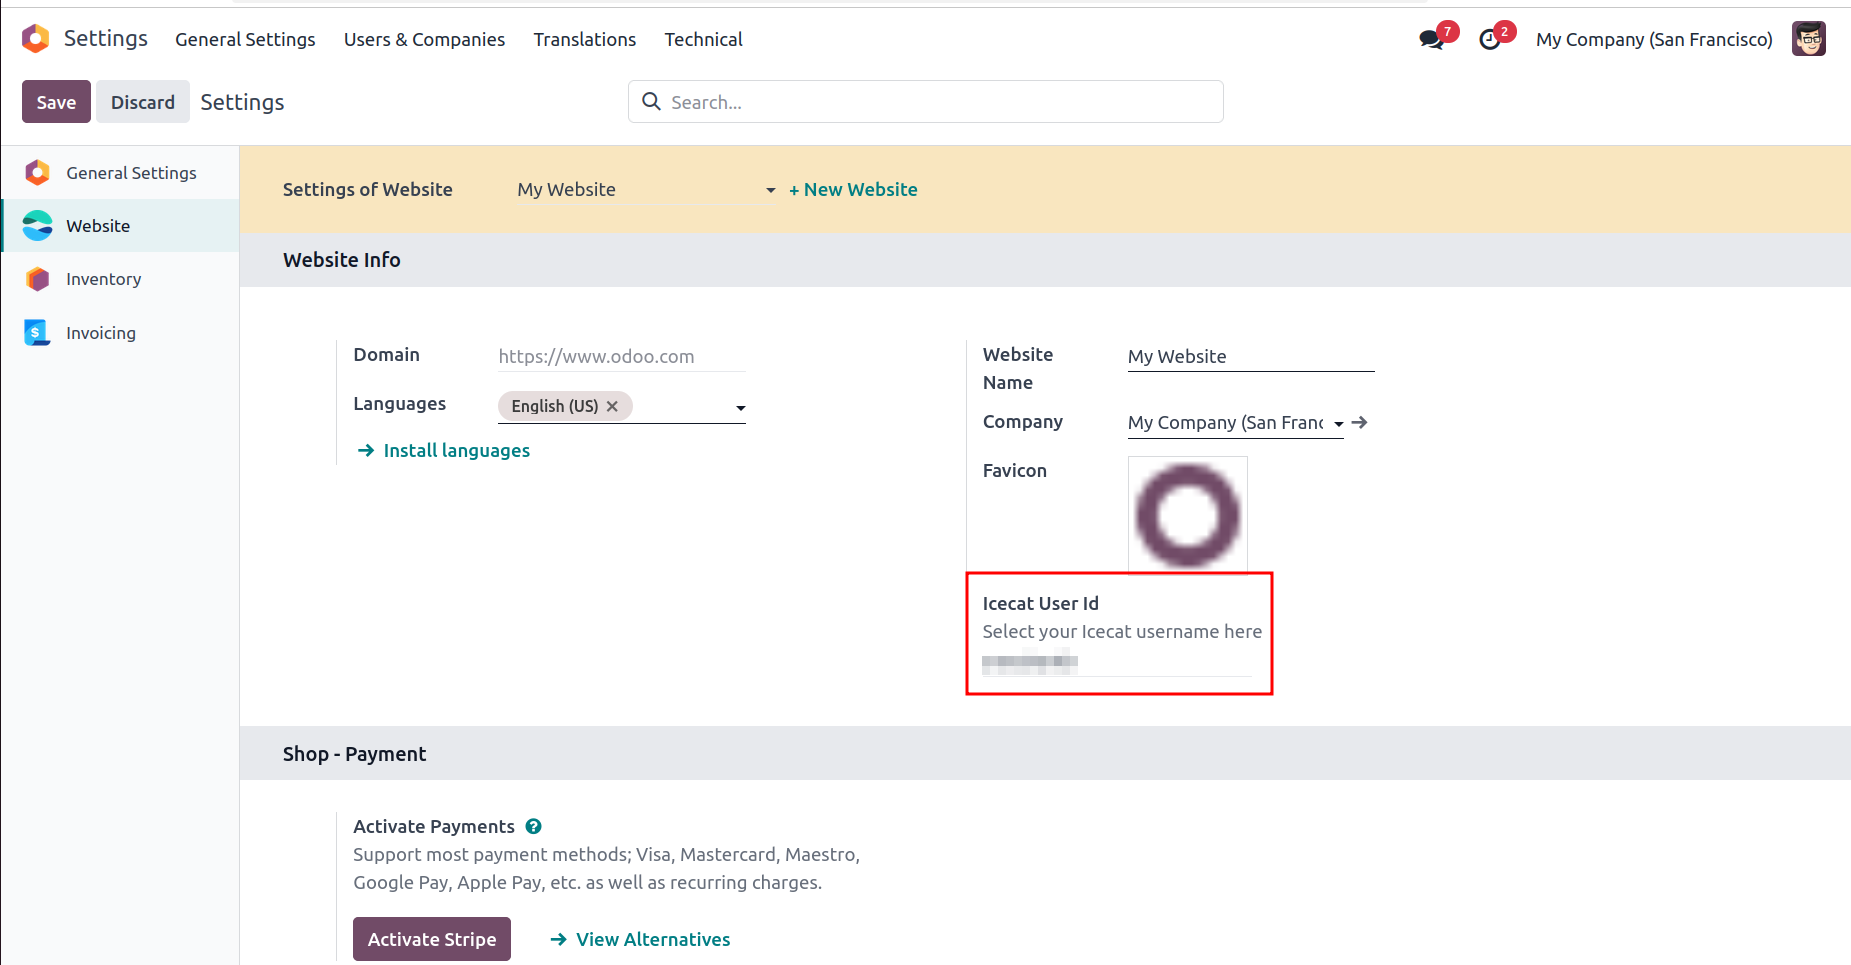1851x965 pixels.
Task: Click the Odoo Settings app logo
Action: (36, 39)
